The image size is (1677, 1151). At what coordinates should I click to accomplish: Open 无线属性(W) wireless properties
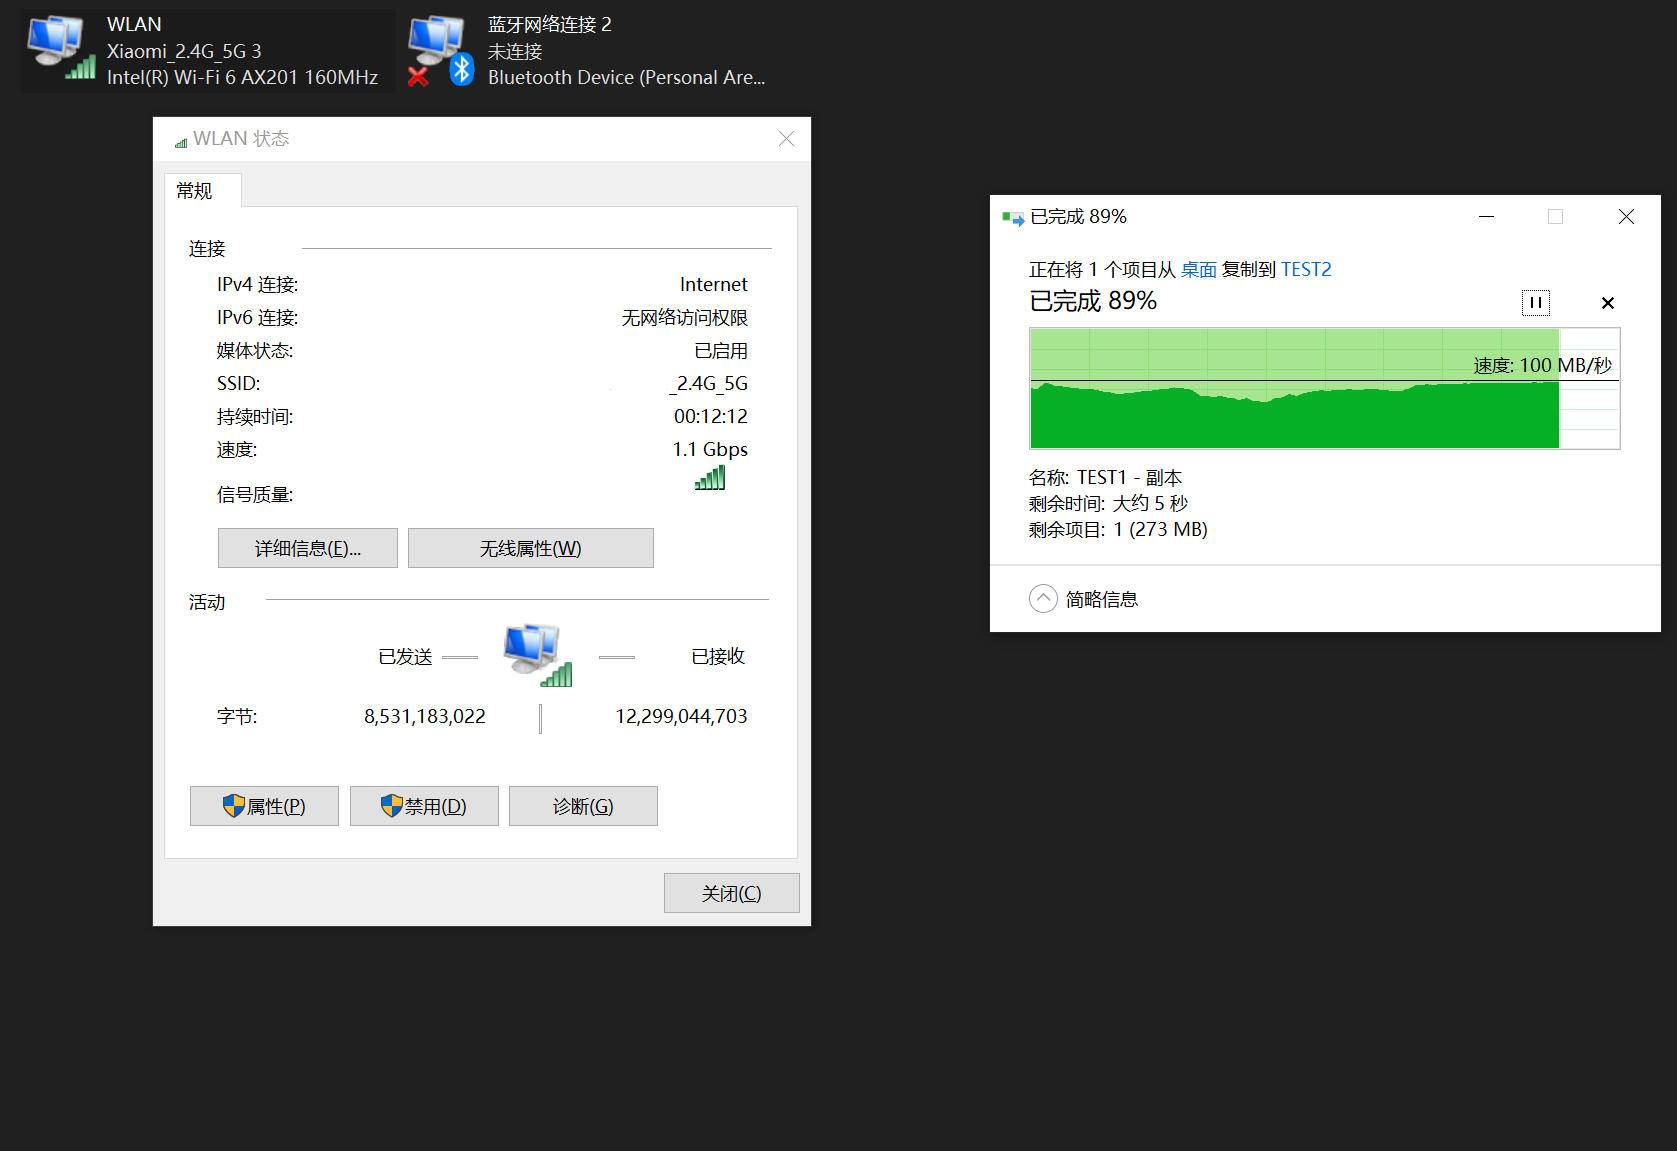530,548
